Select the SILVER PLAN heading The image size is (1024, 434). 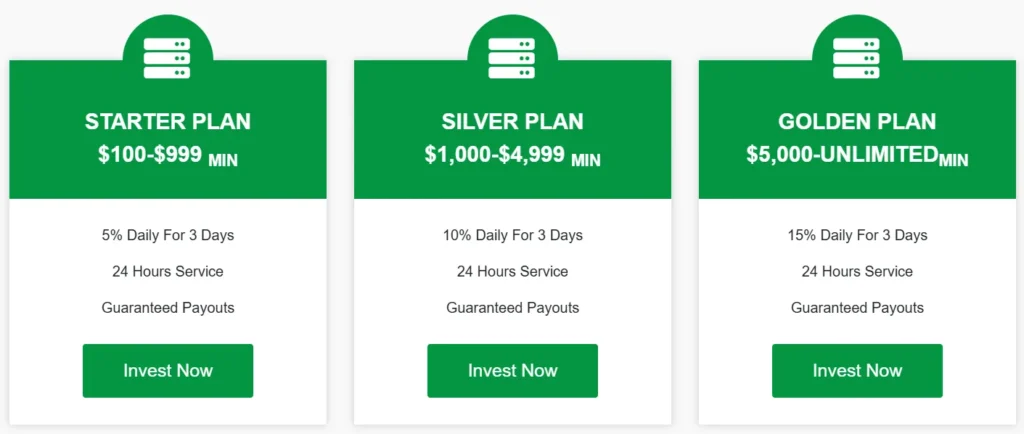click(x=512, y=122)
